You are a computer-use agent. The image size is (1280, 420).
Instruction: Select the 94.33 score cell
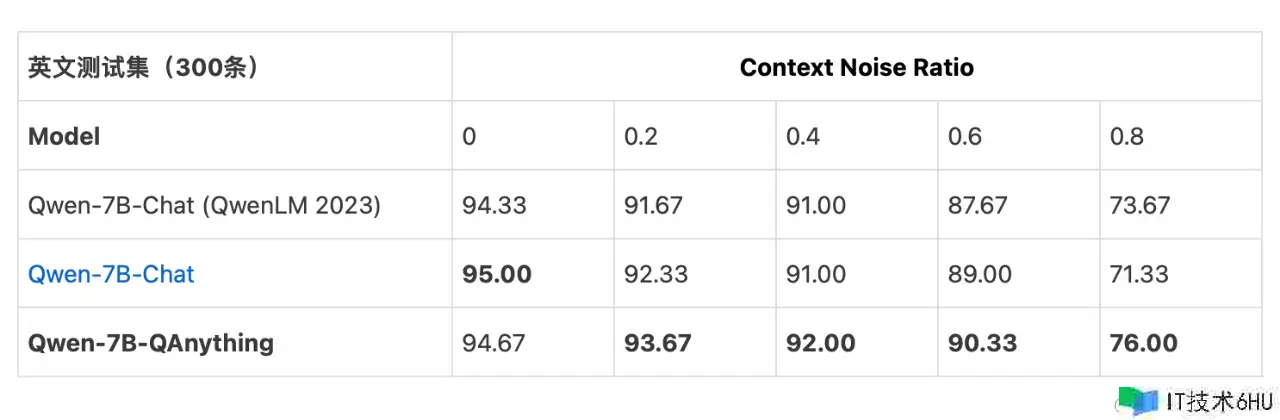(x=494, y=205)
